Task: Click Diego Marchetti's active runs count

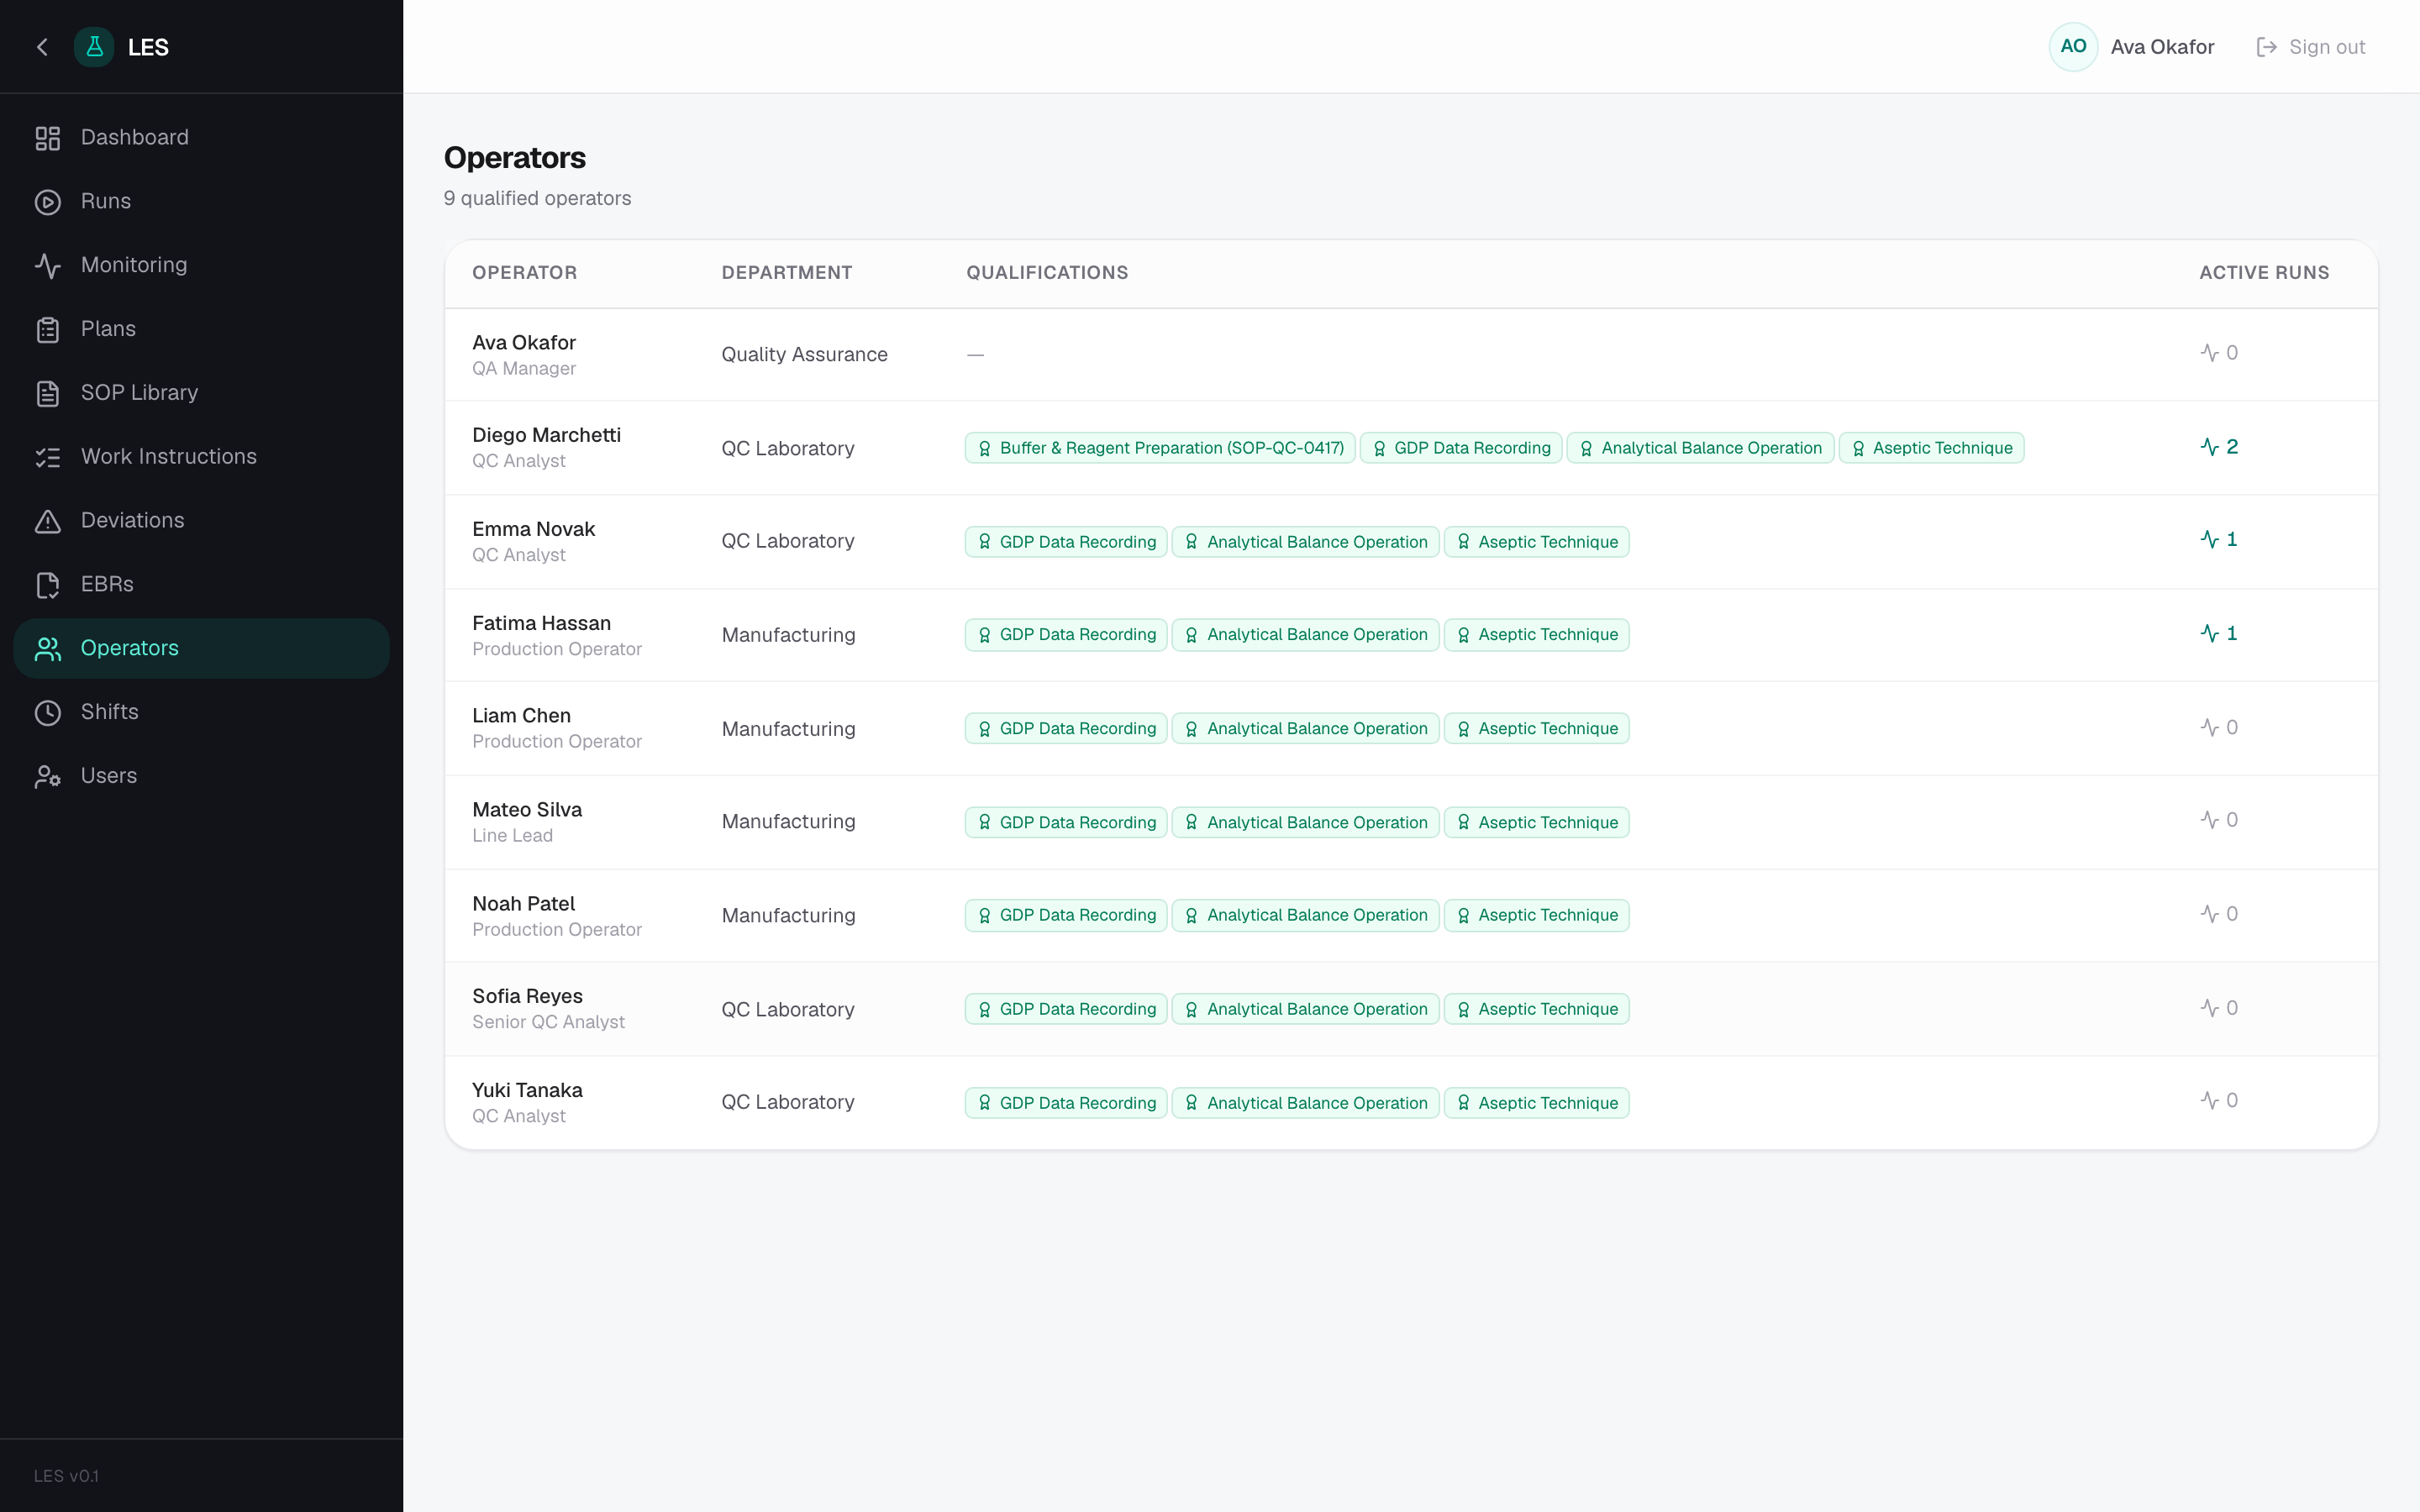Action: [2219, 447]
